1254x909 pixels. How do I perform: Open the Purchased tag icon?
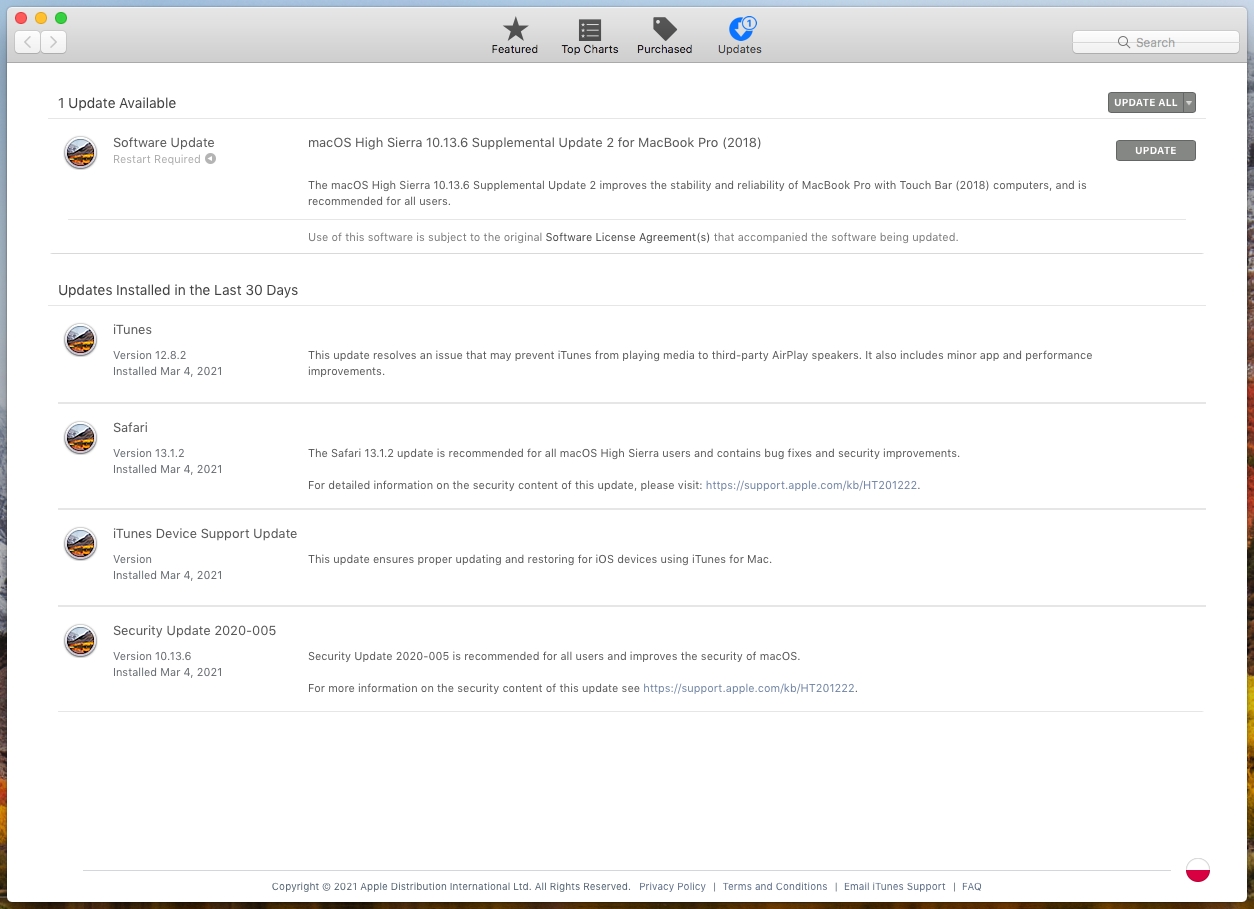664,28
